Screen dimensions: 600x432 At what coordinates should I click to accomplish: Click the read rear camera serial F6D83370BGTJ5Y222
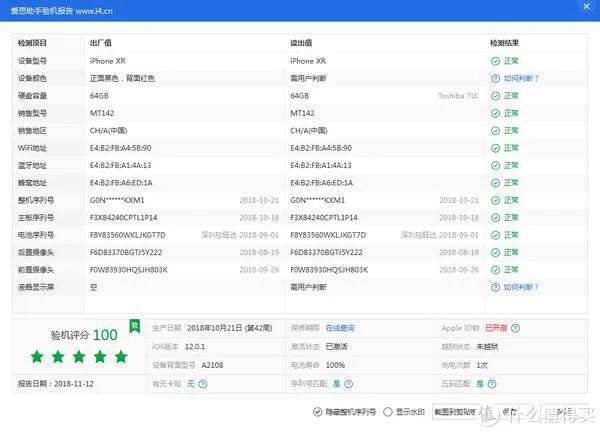pyautogui.click(x=326, y=253)
